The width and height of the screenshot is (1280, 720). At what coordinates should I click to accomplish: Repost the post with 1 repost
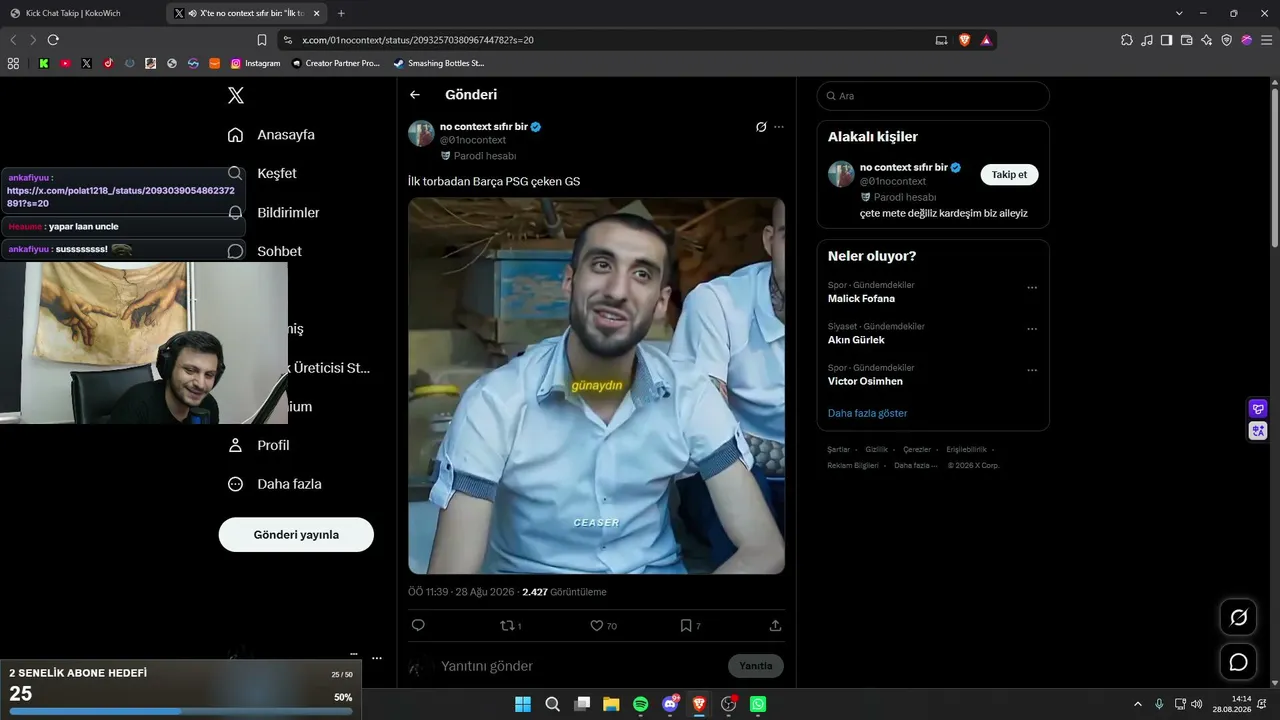(510, 626)
